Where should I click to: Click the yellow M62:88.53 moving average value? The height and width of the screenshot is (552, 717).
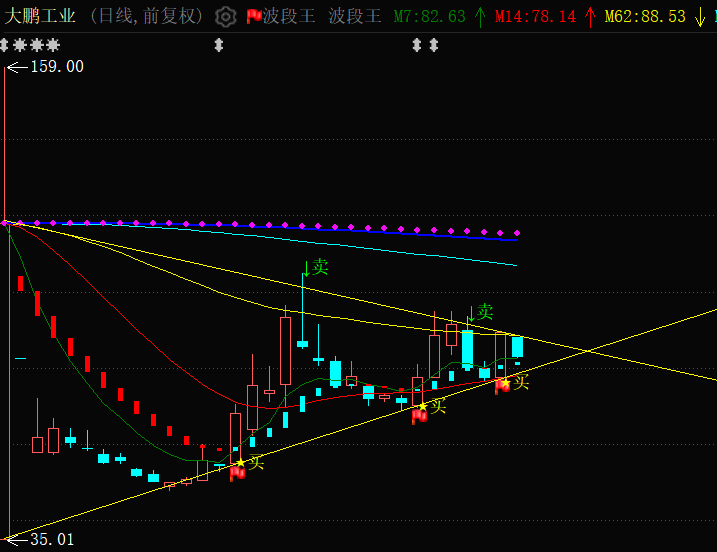pos(645,17)
